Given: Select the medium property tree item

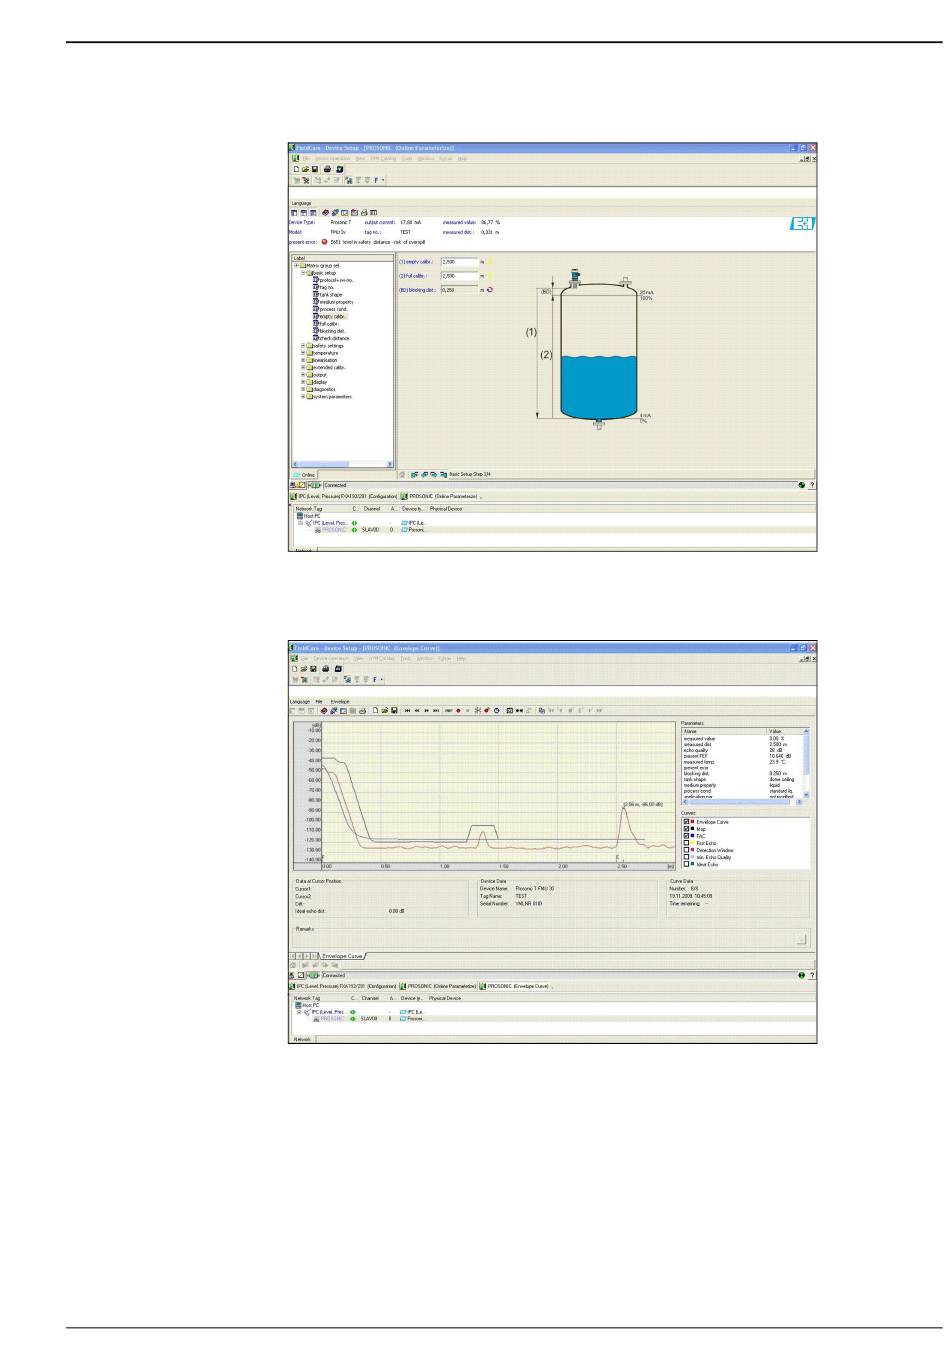Looking at the screenshot, I should pyautogui.click(x=335, y=302).
